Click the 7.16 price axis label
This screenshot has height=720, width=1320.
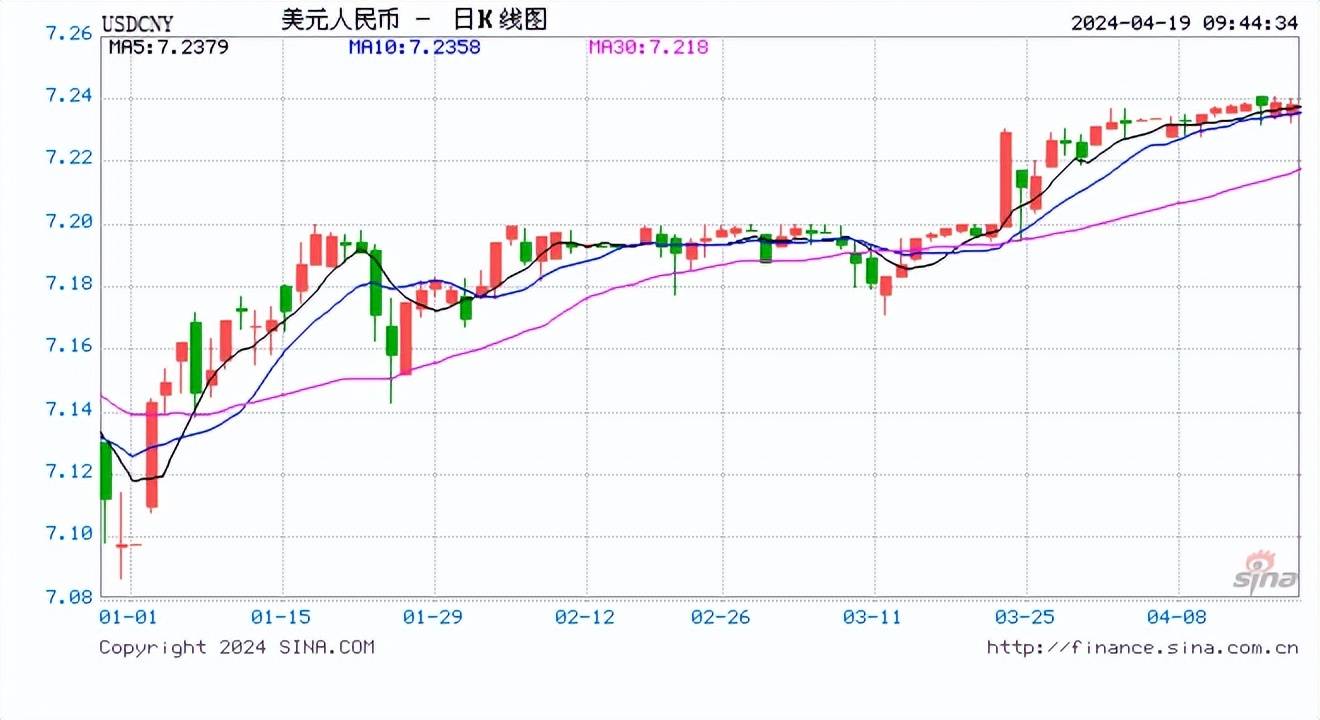coord(70,347)
